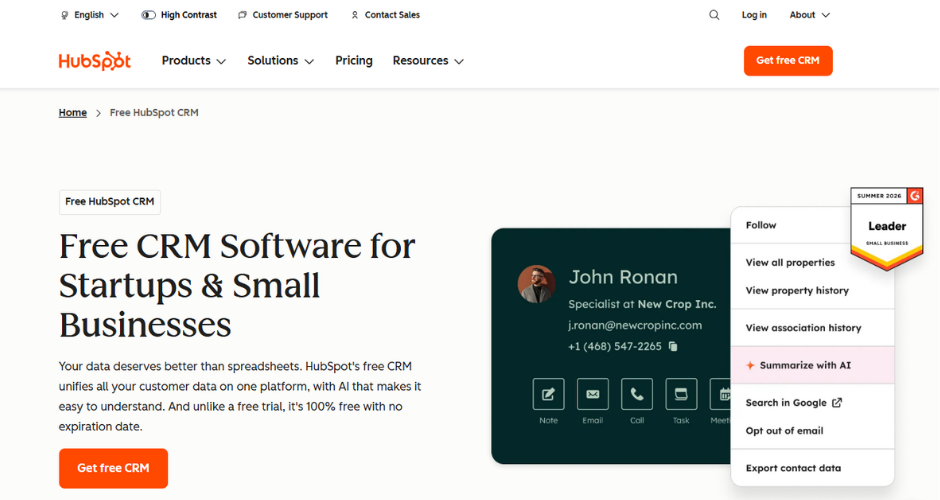Expand the Products menu
Viewport: 940px width, 500px height.
pos(194,61)
